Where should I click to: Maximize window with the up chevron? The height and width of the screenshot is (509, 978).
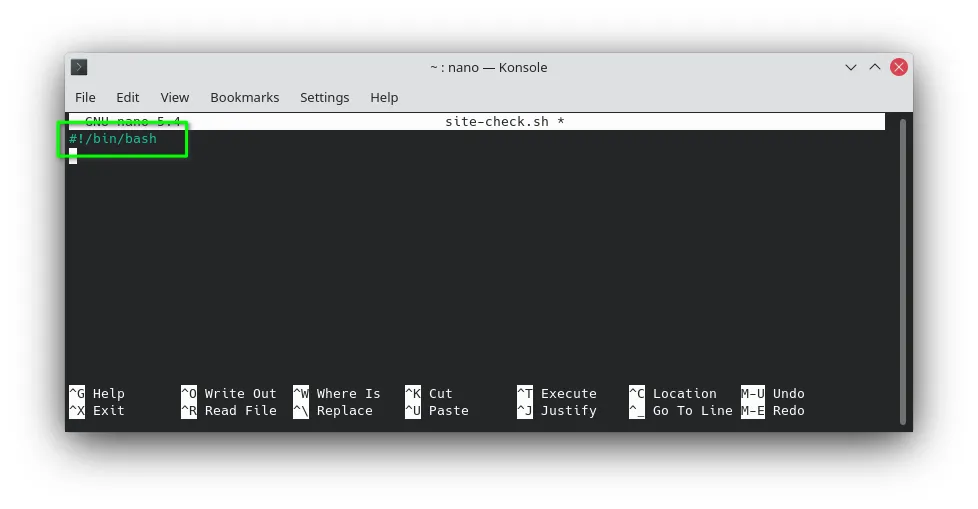click(x=874, y=67)
